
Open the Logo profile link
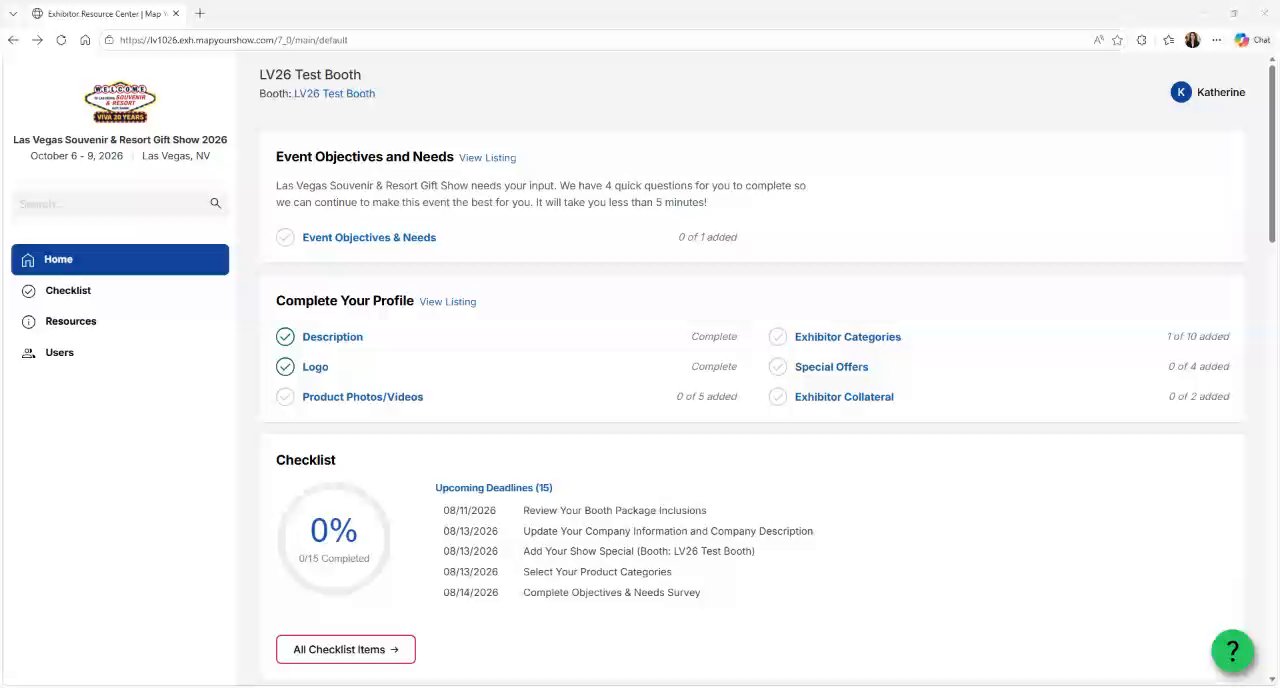click(315, 367)
